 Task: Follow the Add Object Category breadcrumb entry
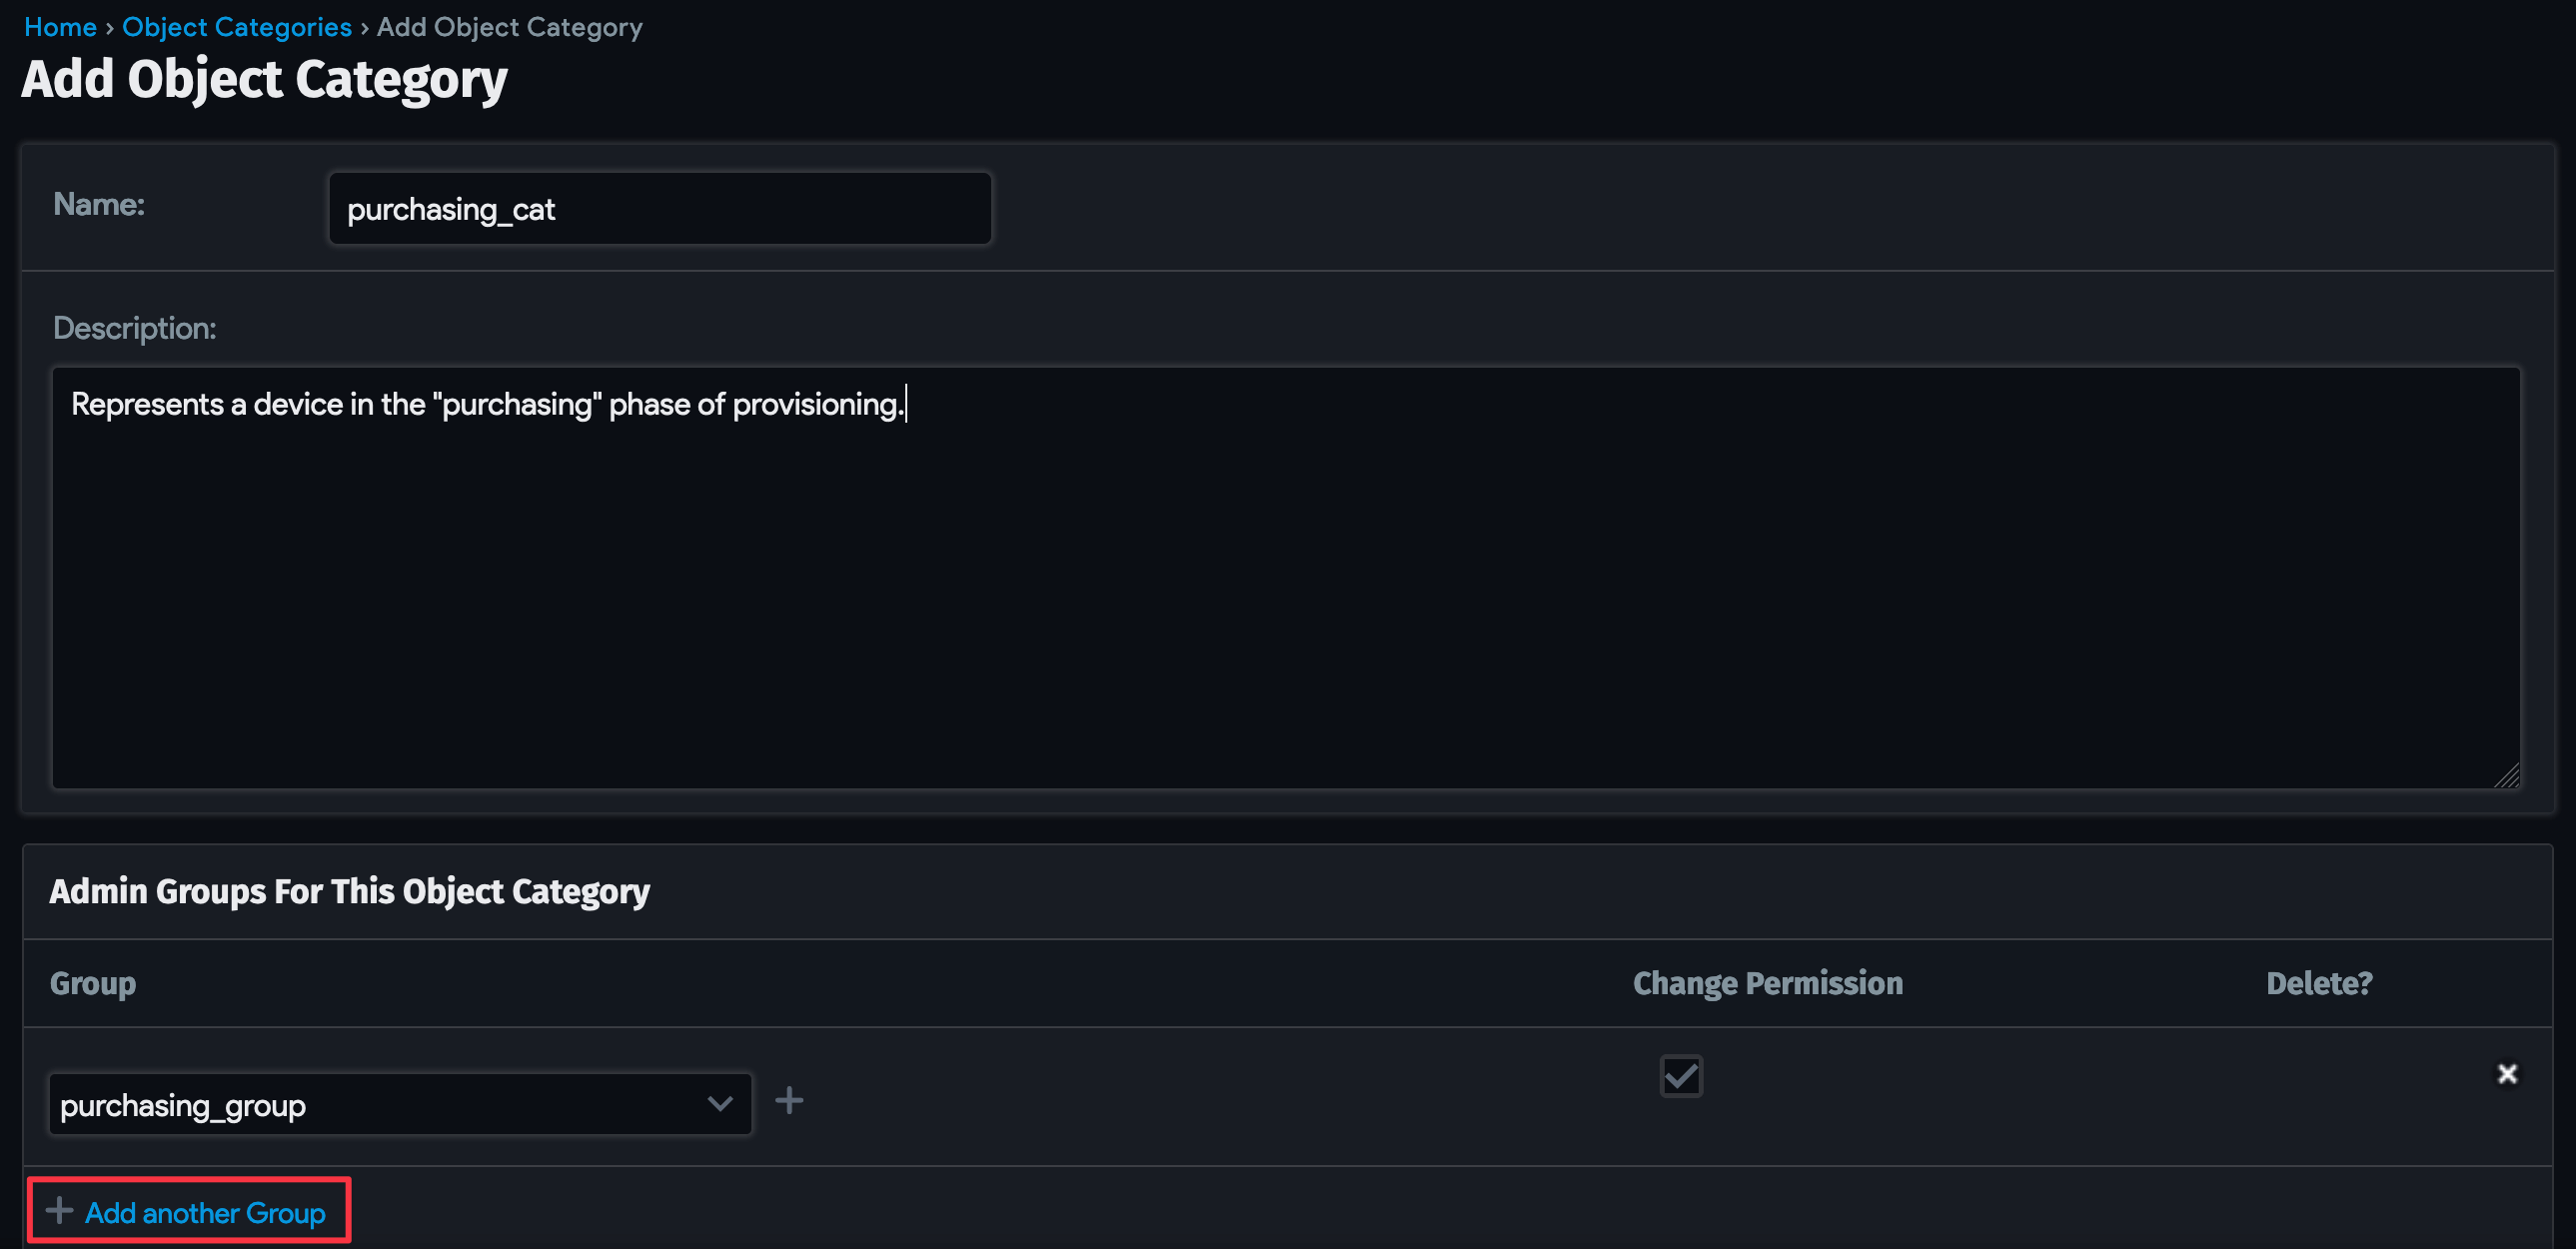coord(508,26)
